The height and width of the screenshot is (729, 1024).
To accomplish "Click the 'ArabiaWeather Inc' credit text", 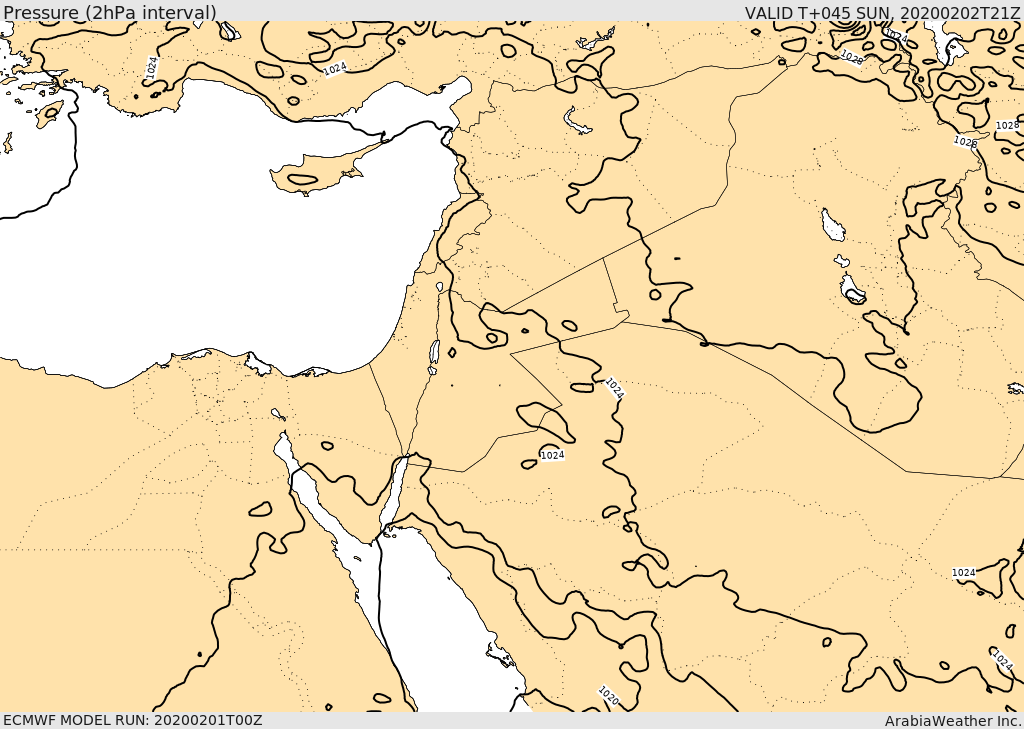I will [954, 721].
